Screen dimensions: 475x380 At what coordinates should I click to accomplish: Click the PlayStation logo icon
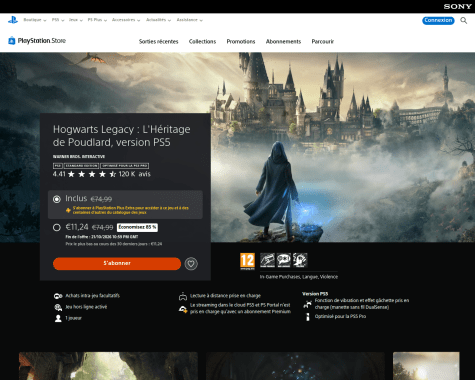tap(13, 20)
